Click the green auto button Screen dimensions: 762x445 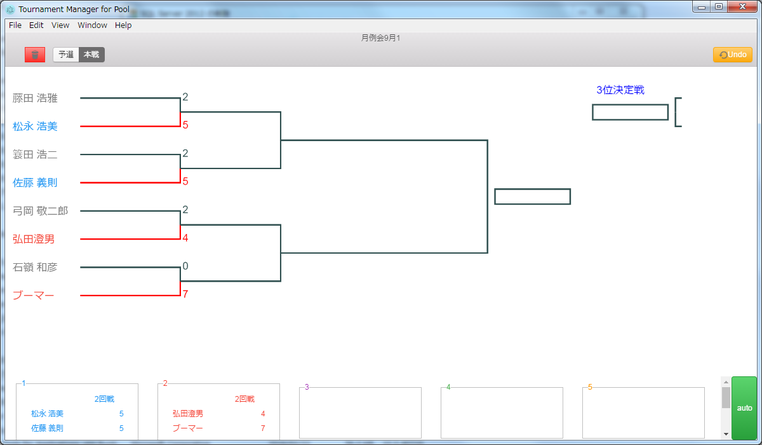click(744, 408)
